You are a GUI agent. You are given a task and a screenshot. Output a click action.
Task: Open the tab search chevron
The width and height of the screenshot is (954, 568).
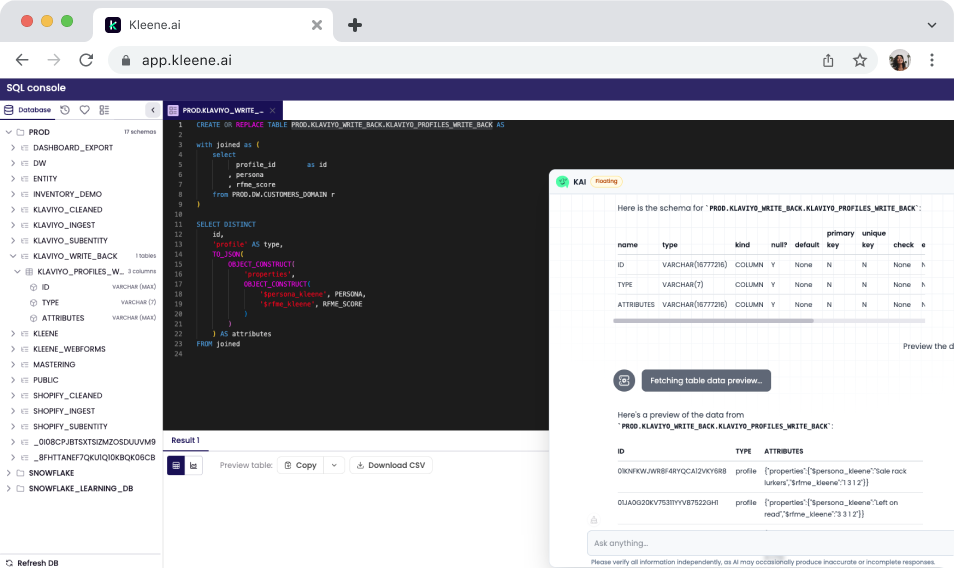[x=931, y=25]
